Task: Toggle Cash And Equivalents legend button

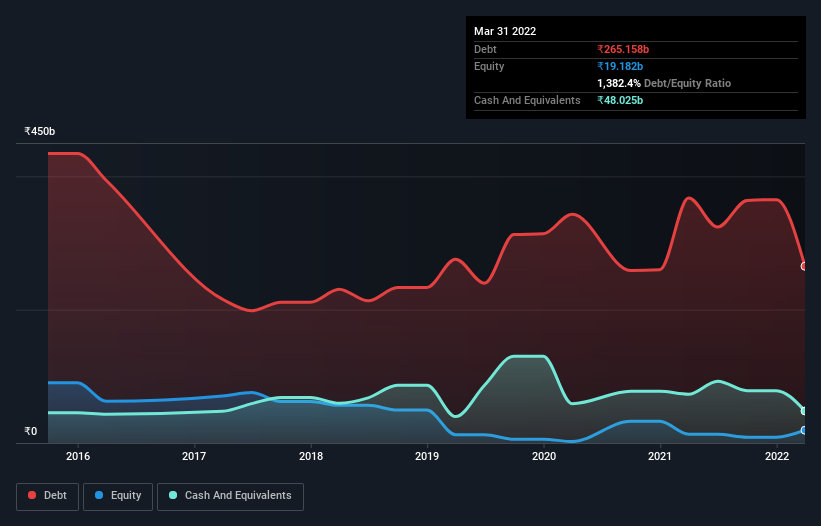Action: (x=230, y=496)
